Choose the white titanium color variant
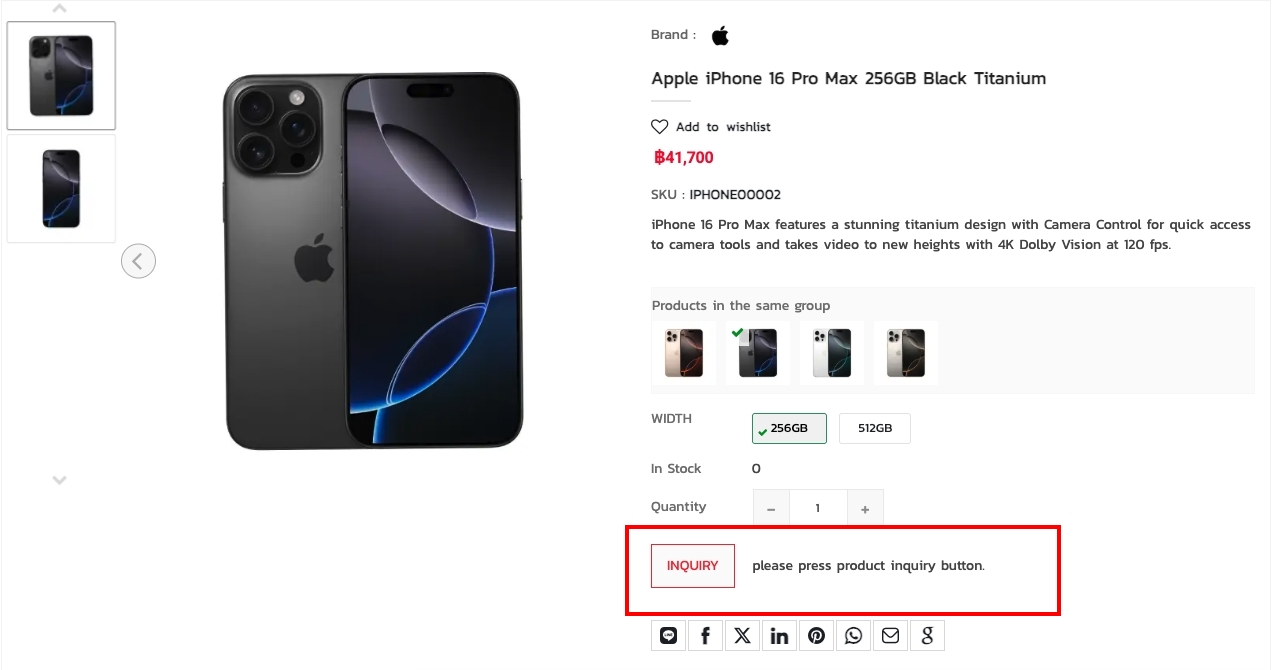Viewport: 1272px width, 670px height. click(832, 353)
